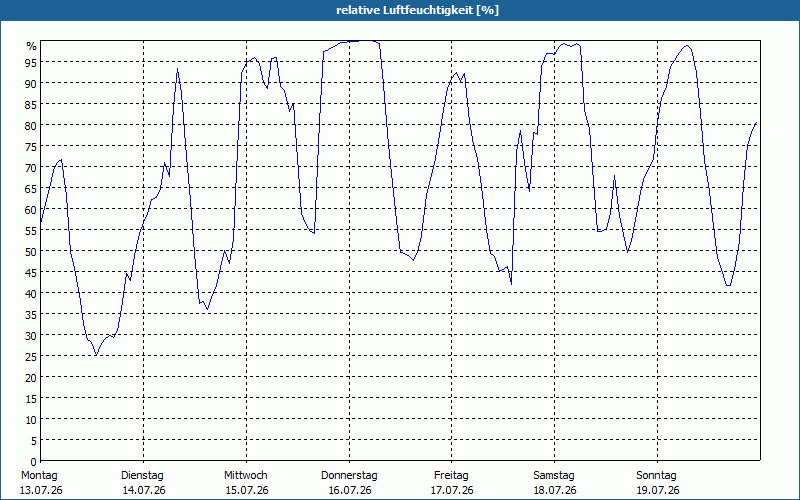Click the 60 y-axis value

pyautogui.click(x=31, y=209)
